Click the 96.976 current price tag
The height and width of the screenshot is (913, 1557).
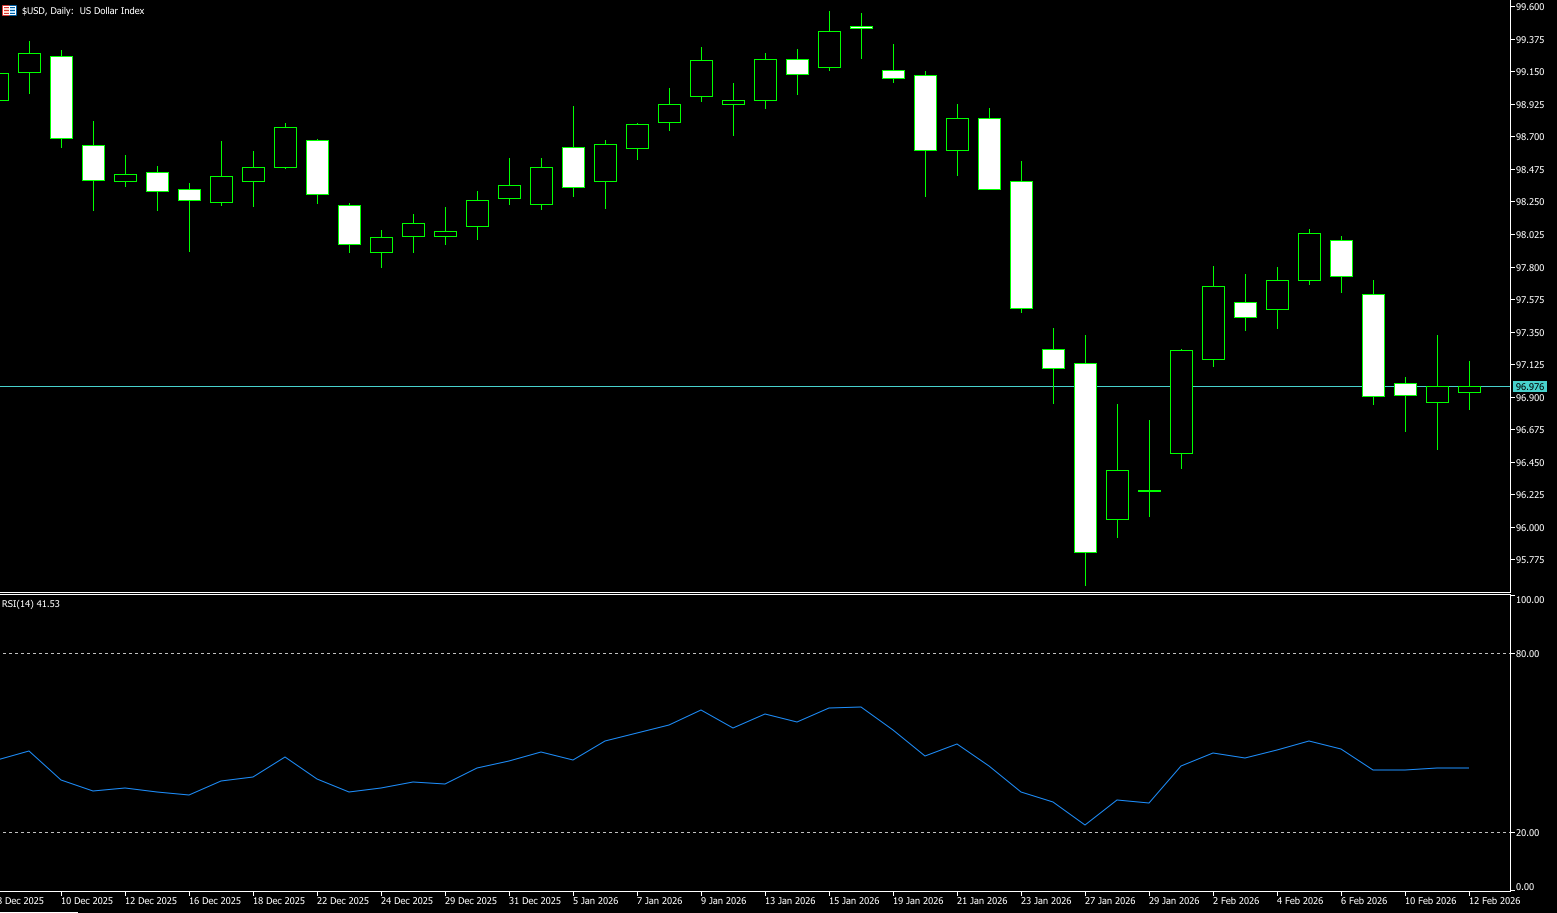[x=1529, y=387]
